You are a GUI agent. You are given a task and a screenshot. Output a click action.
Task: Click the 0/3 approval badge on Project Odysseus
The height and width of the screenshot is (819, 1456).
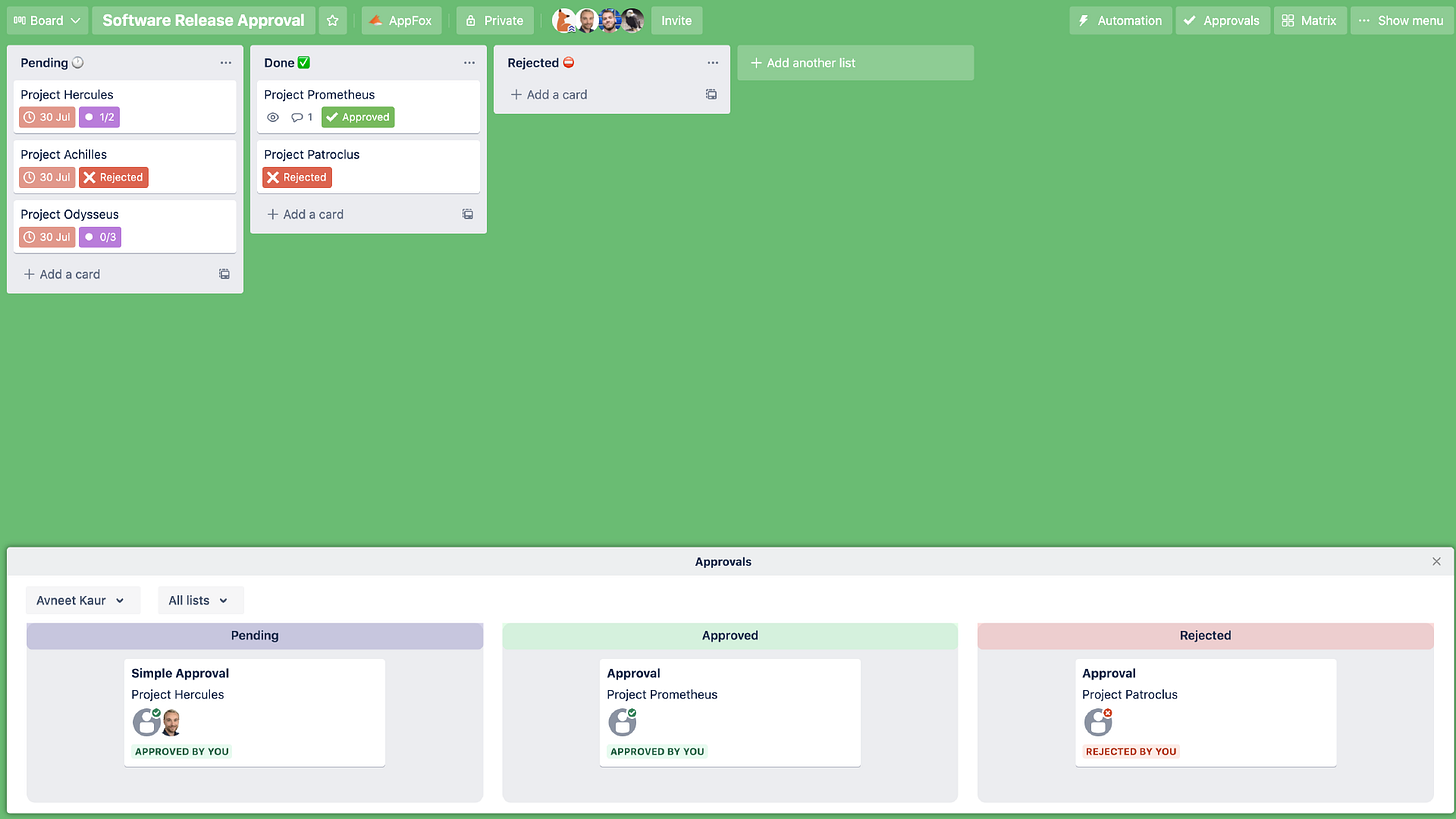100,237
